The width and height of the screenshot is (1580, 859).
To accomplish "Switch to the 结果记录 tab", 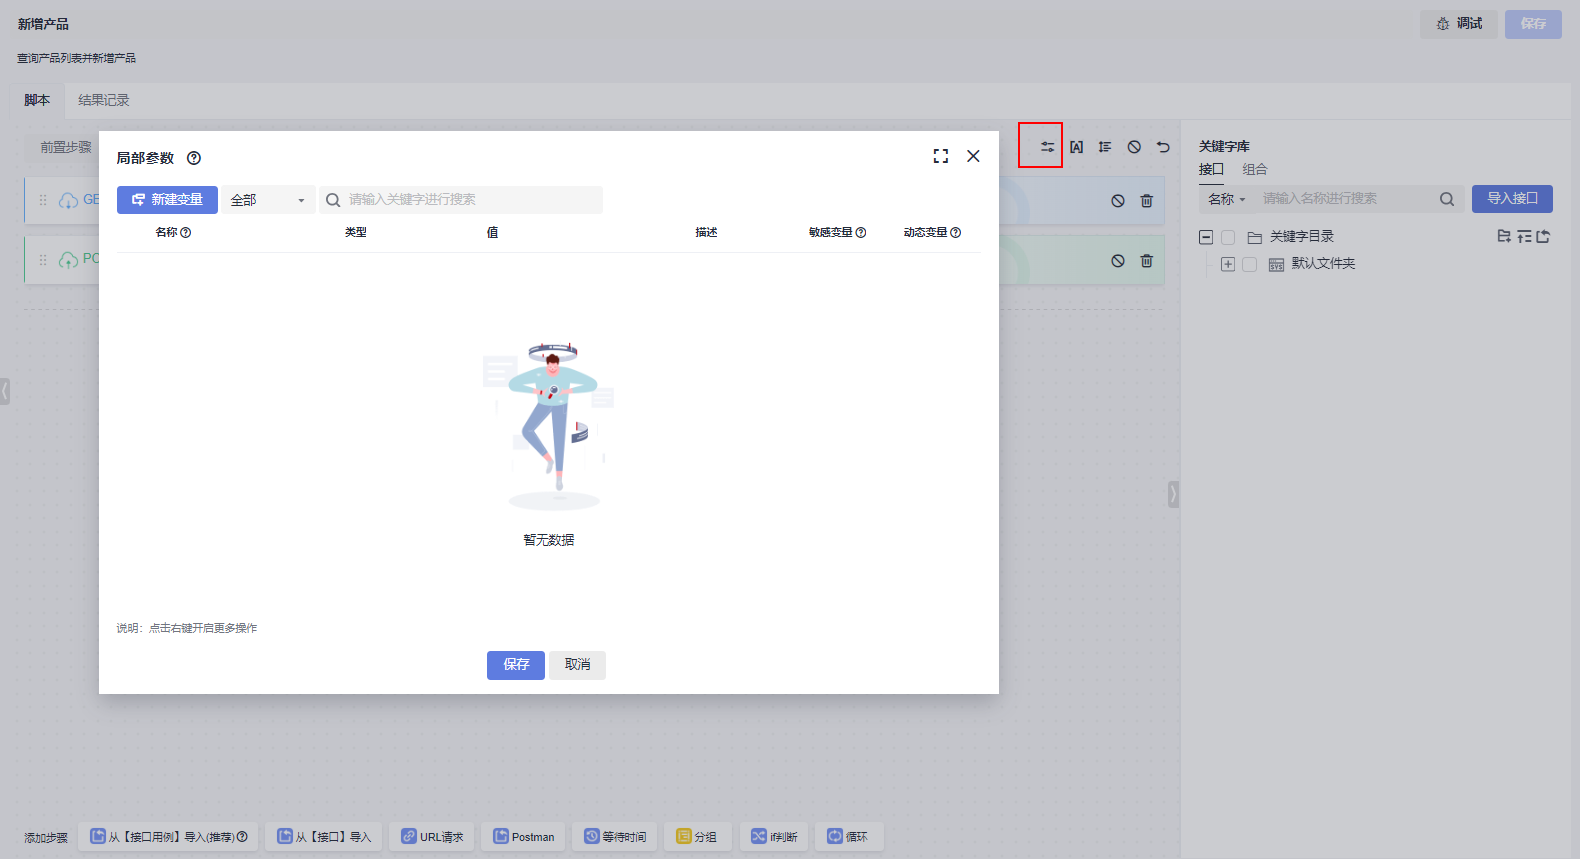I will tap(104, 100).
